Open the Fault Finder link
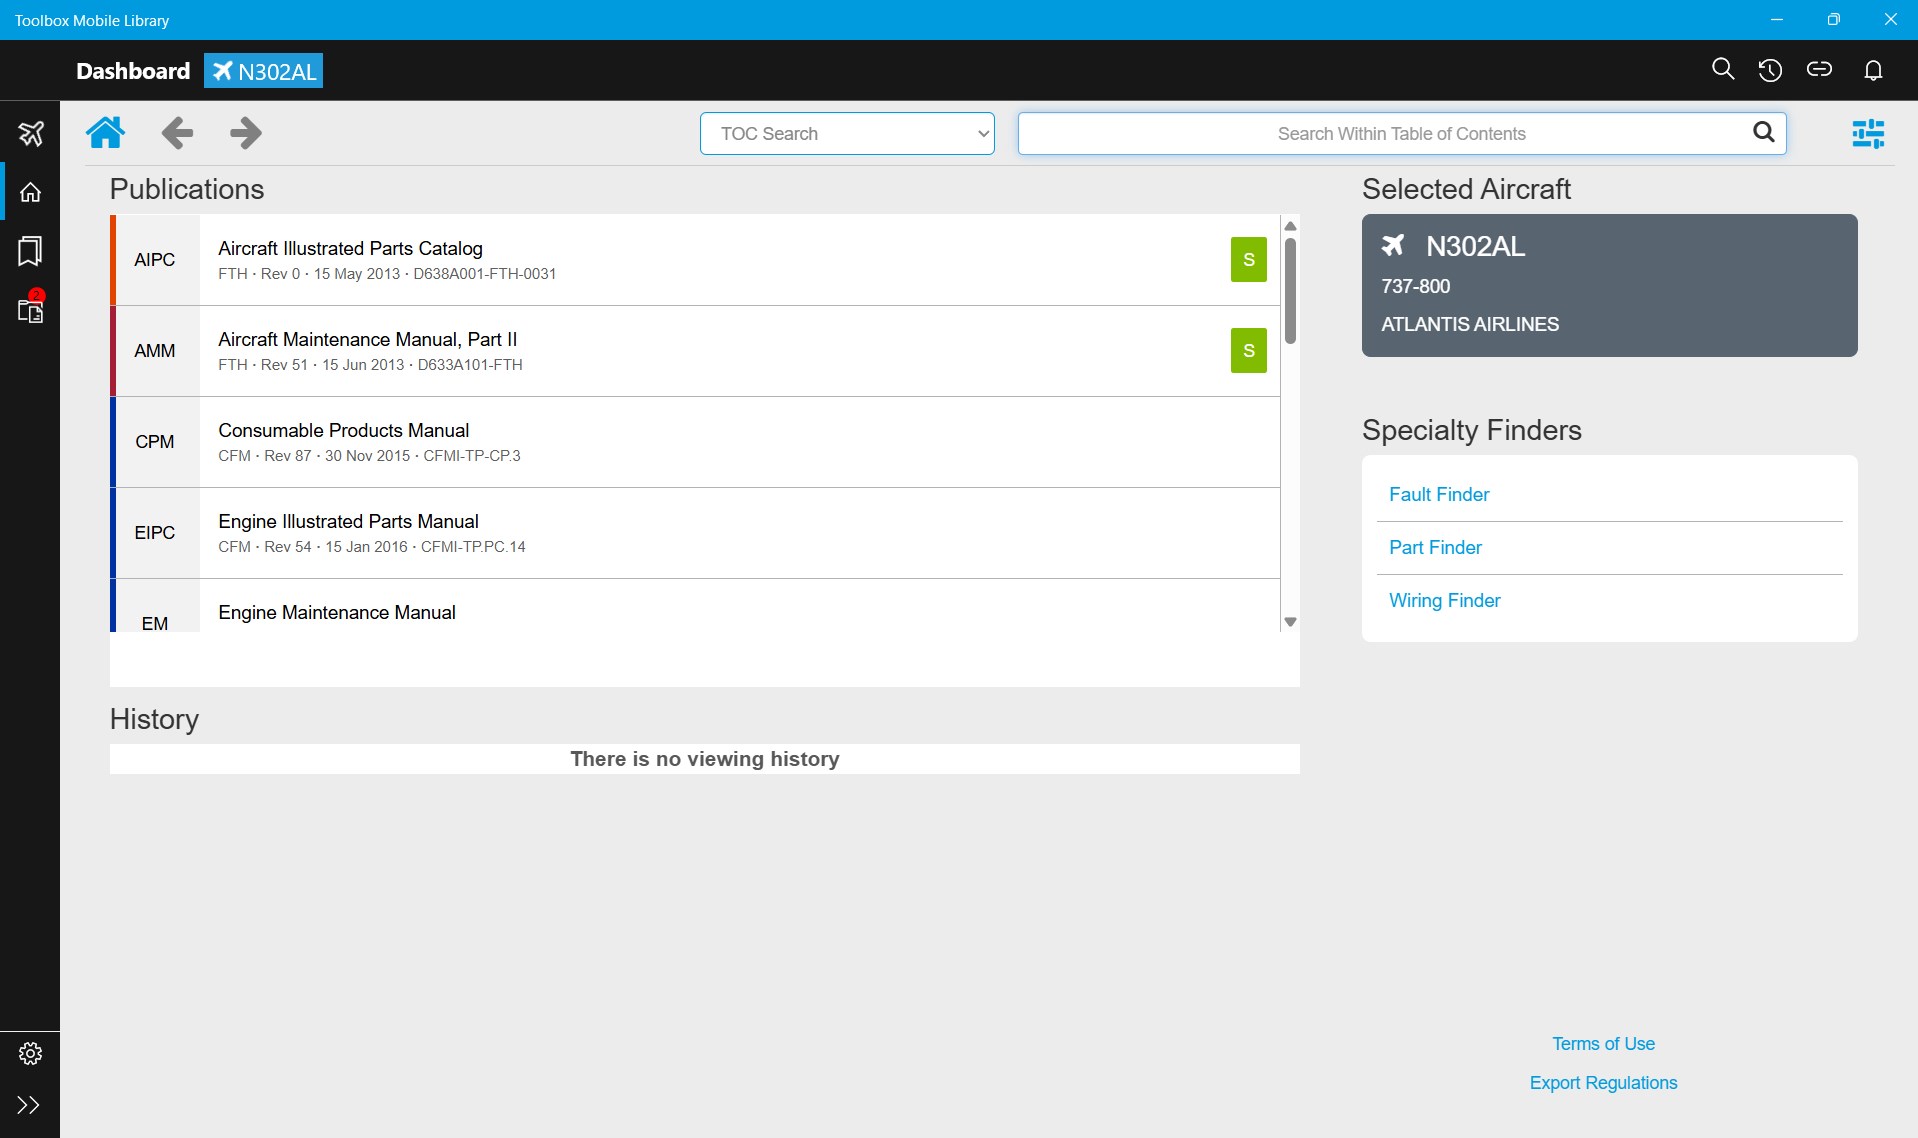 pos(1439,495)
